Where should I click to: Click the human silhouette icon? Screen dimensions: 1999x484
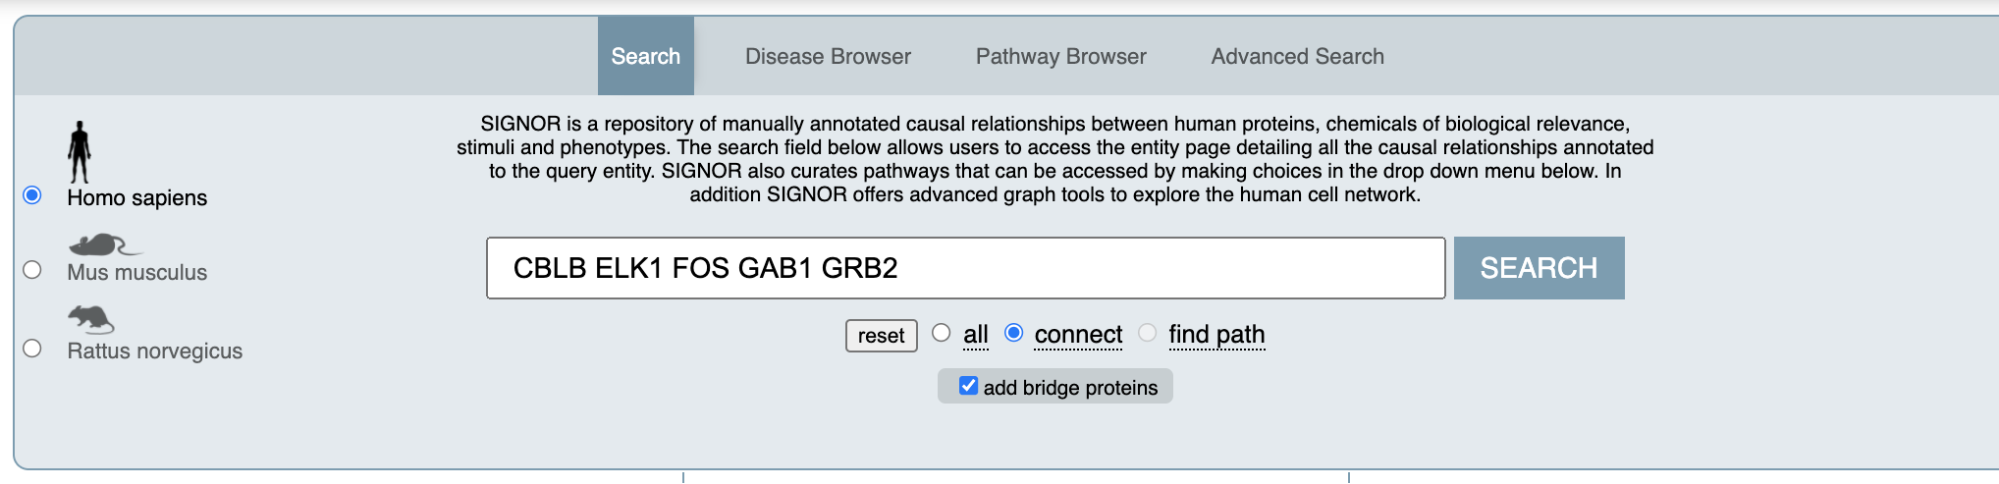pyautogui.click(x=79, y=152)
